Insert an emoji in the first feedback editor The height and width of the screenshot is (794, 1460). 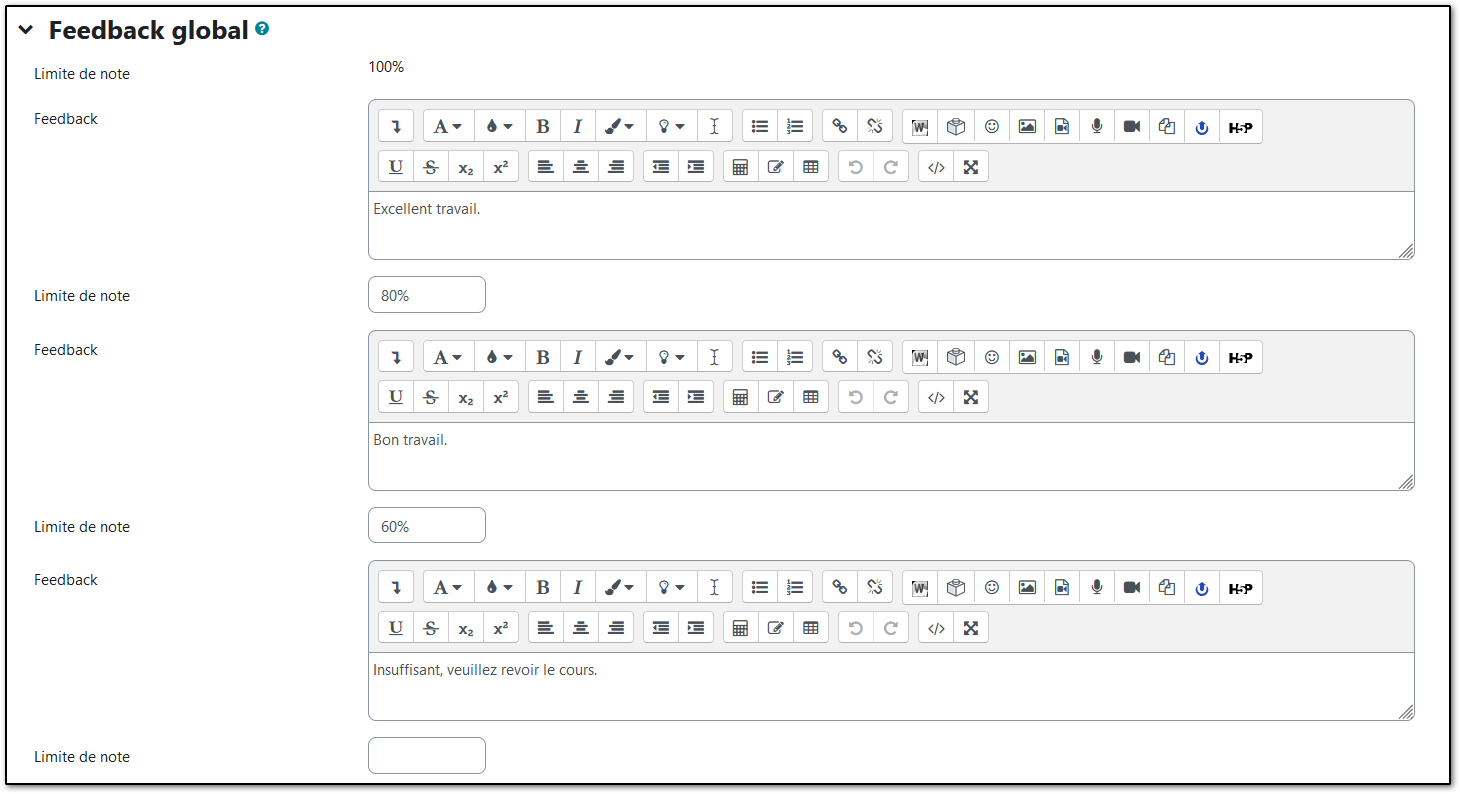click(x=991, y=126)
